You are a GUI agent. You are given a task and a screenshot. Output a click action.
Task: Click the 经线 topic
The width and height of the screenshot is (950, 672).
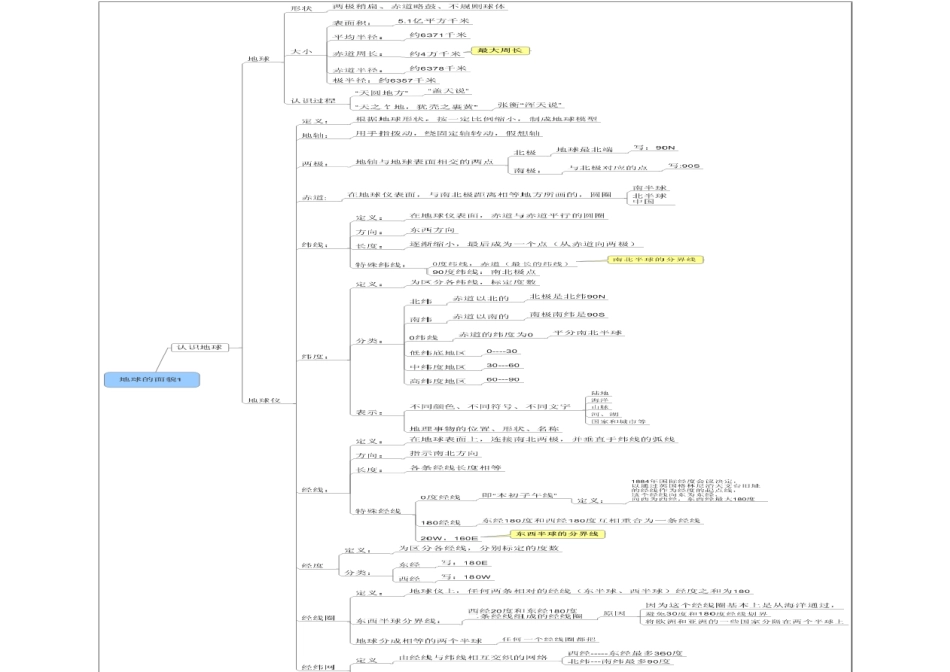315,490
